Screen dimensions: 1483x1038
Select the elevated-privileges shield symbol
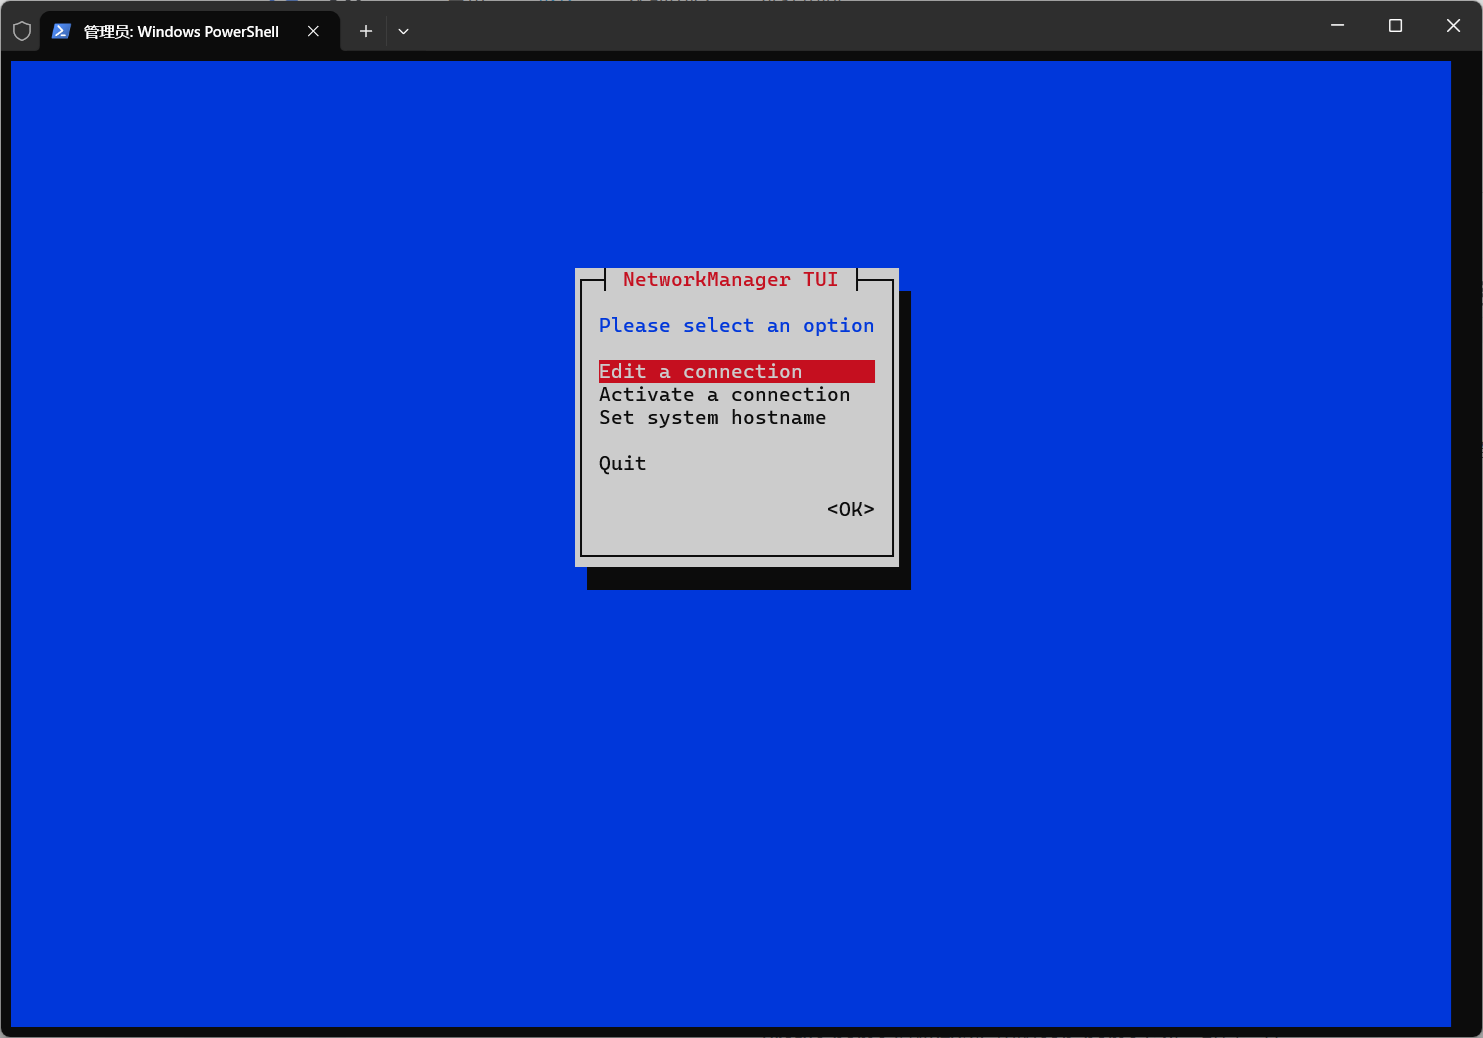[22, 30]
